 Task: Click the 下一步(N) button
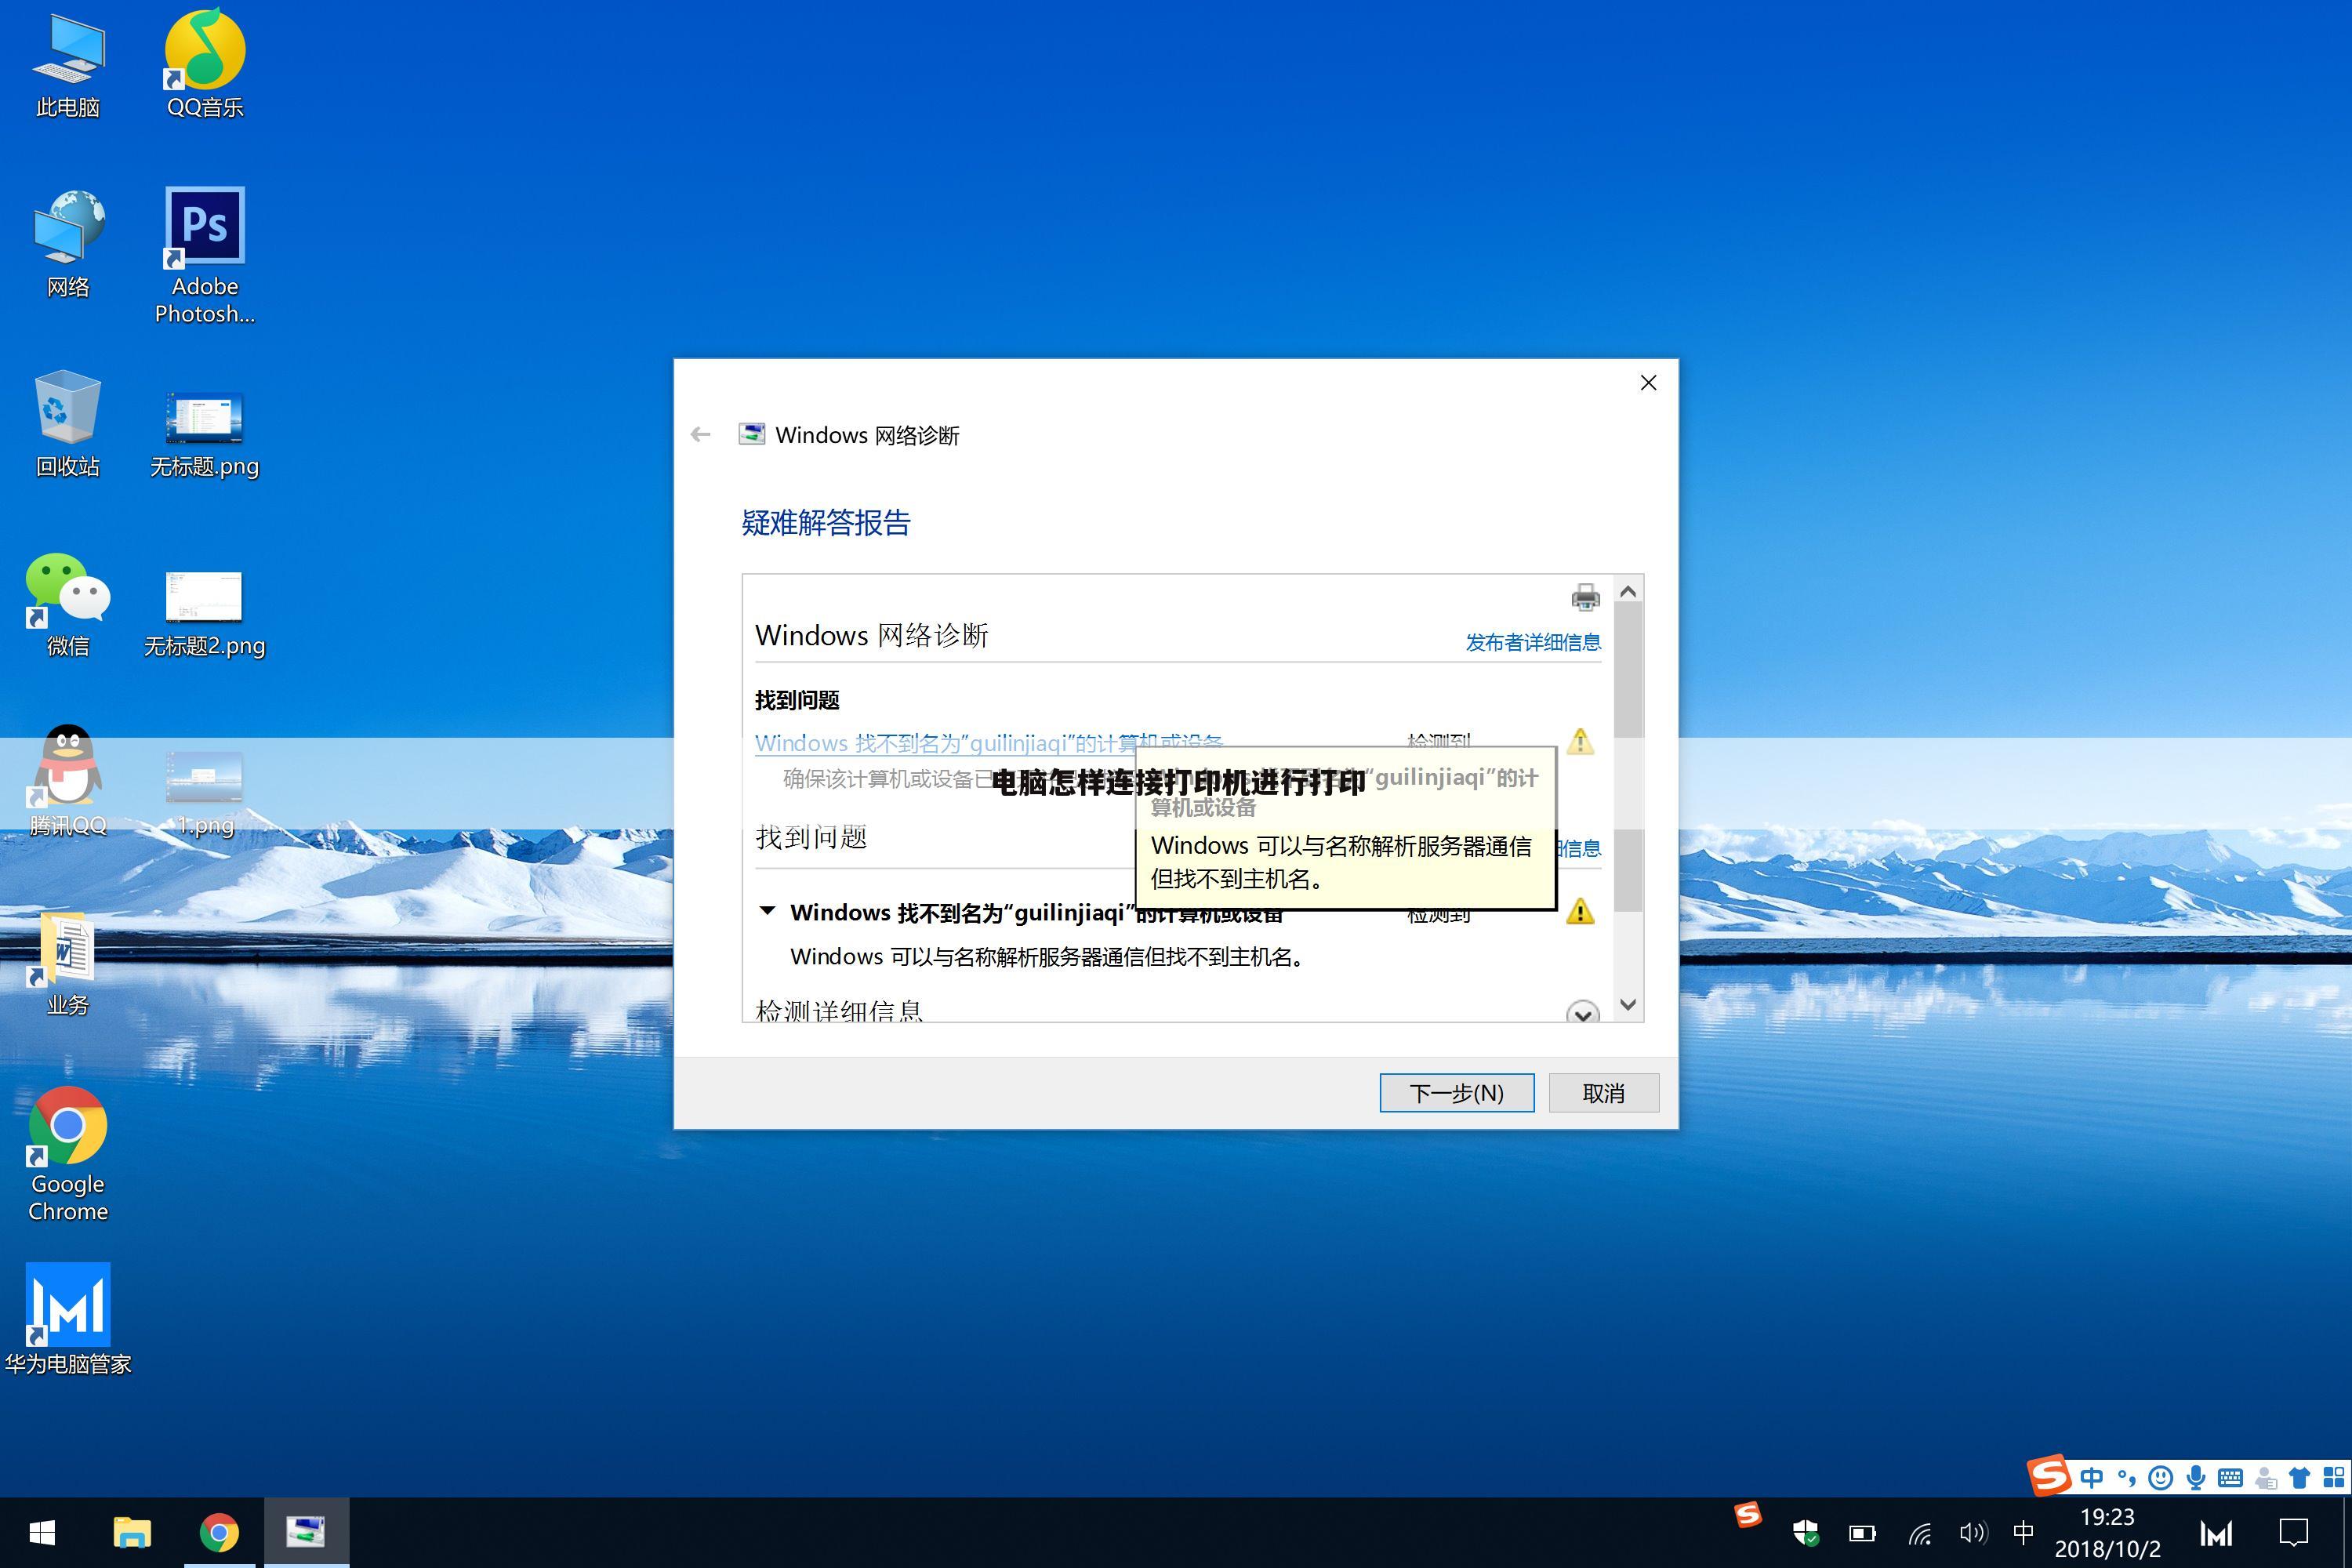tap(1456, 1093)
